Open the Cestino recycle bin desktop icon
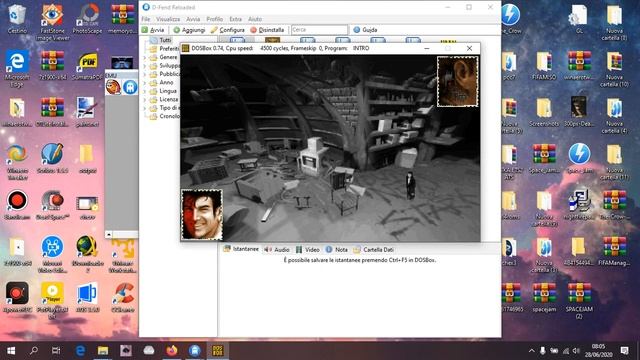This screenshot has height=360, width=640. pyautogui.click(x=17, y=19)
